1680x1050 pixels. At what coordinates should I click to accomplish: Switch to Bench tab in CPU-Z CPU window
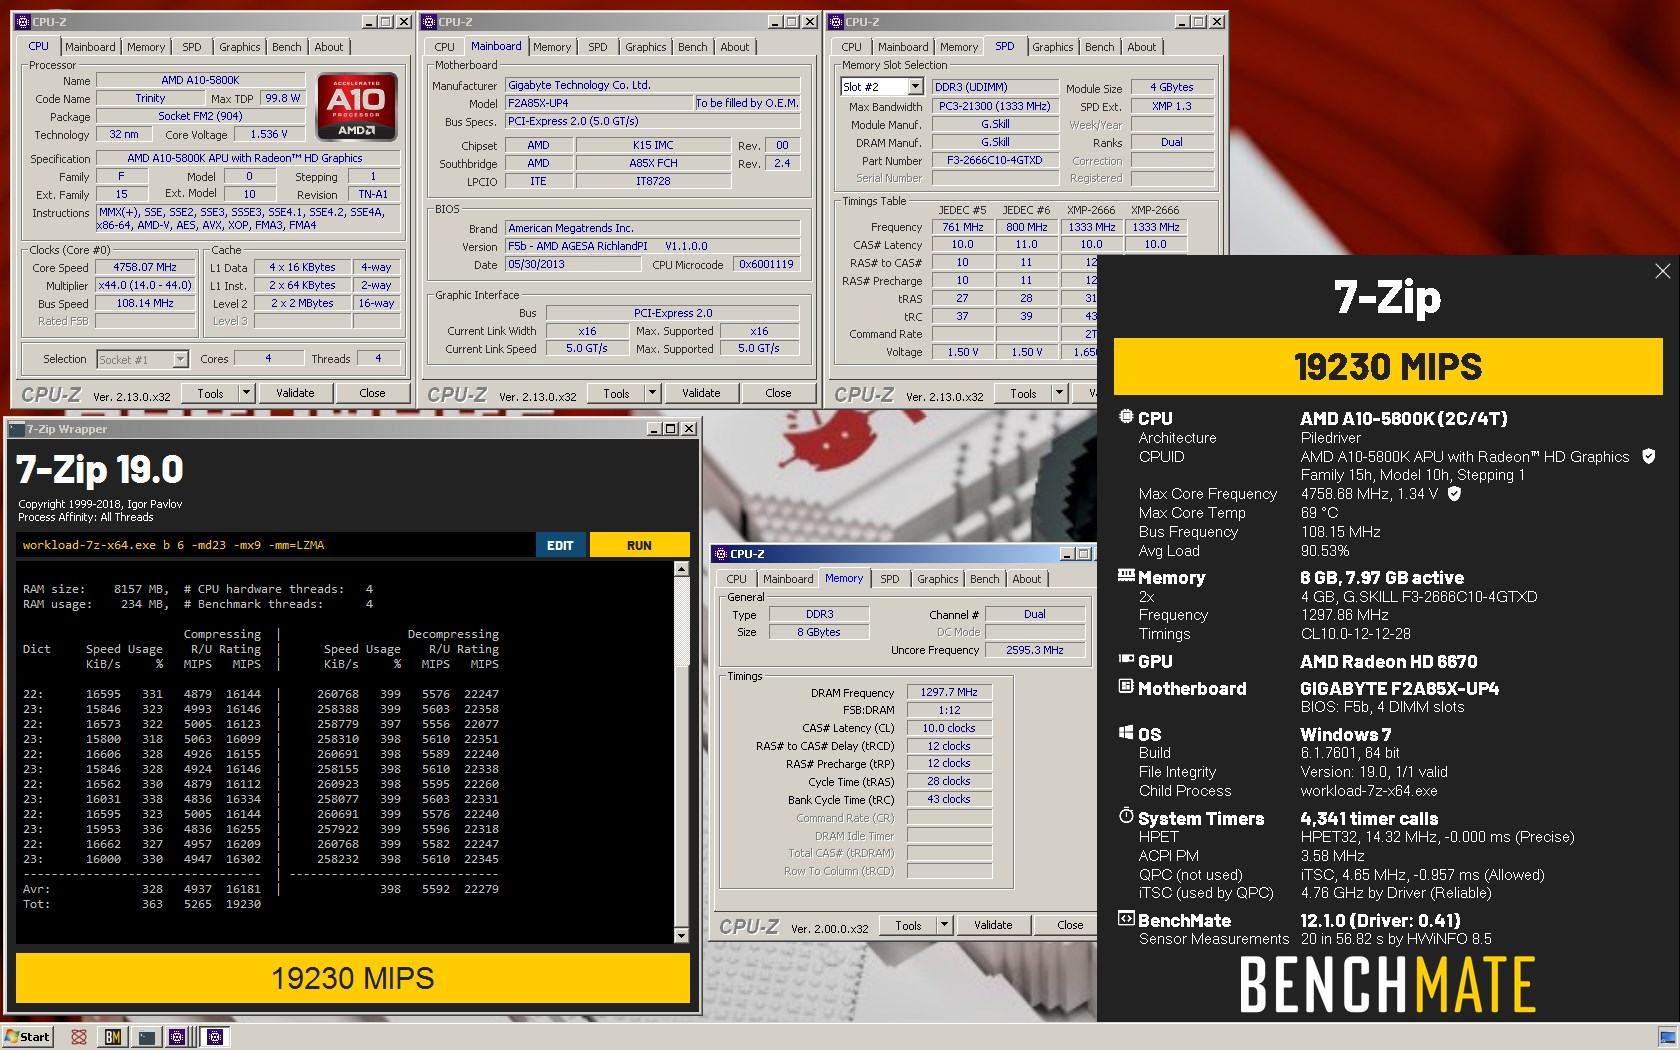point(287,47)
